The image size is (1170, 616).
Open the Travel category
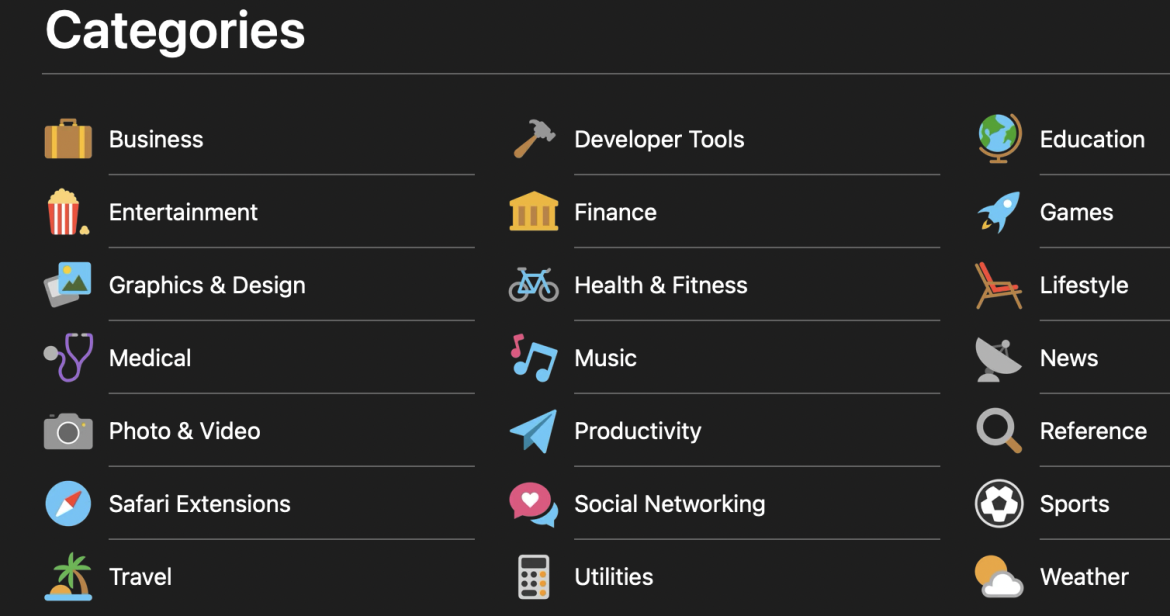point(140,577)
